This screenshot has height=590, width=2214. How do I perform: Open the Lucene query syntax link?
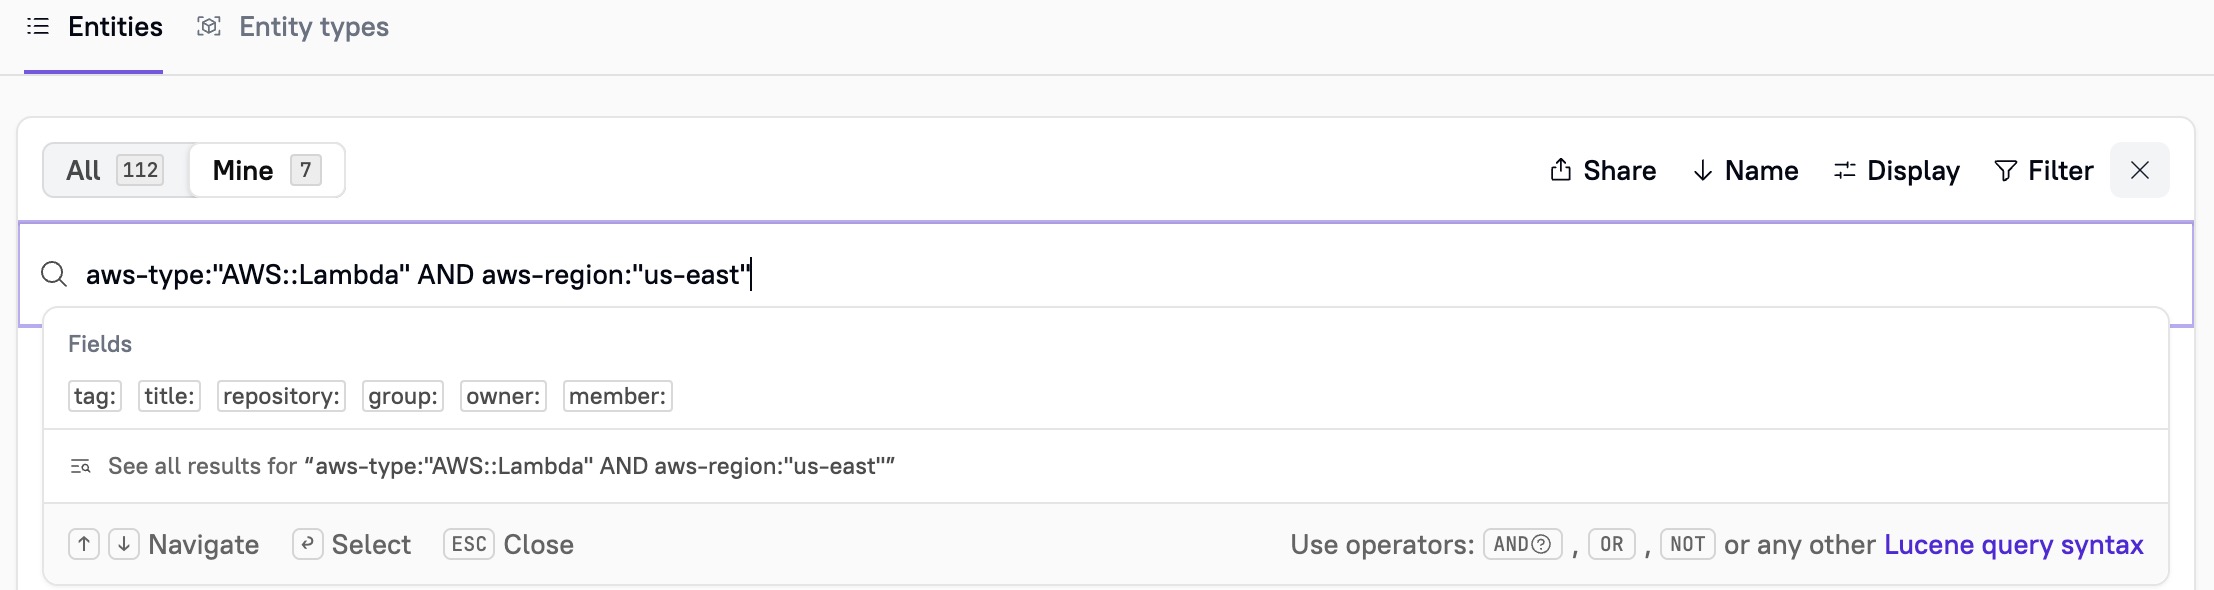(2013, 544)
